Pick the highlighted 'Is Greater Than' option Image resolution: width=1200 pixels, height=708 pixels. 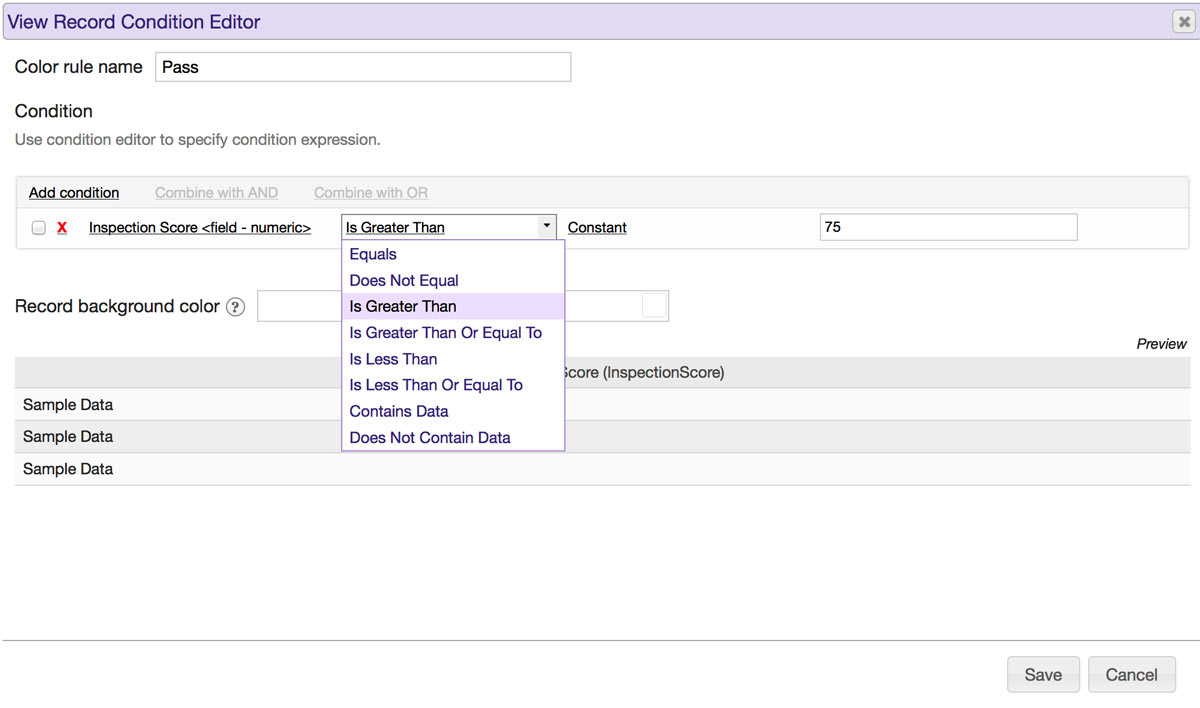coord(403,307)
